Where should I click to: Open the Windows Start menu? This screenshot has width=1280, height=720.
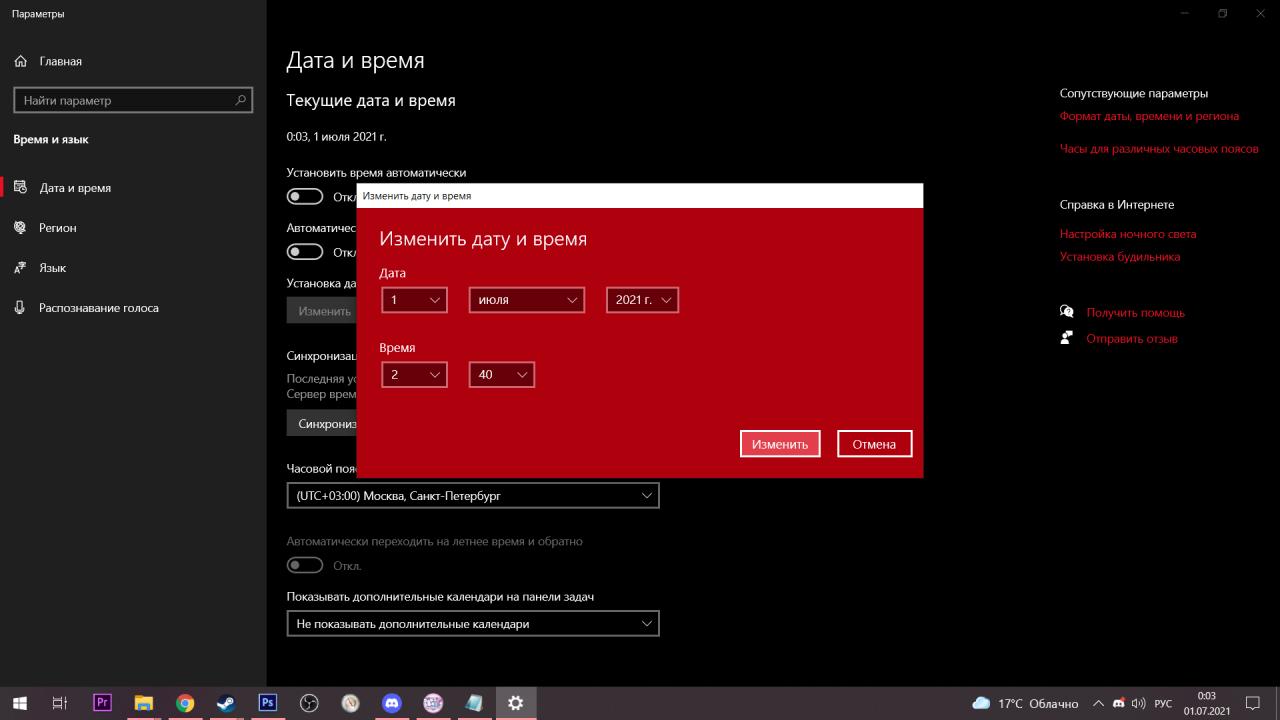pyautogui.click(x=20, y=703)
